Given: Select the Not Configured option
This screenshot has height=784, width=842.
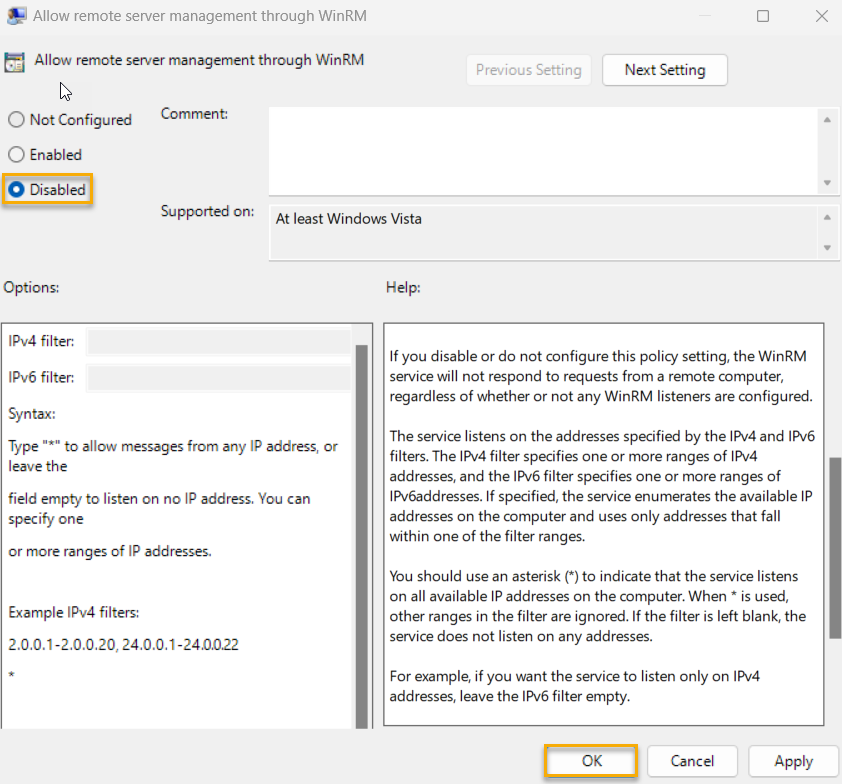Looking at the screenshot, I should click(15, 119).
